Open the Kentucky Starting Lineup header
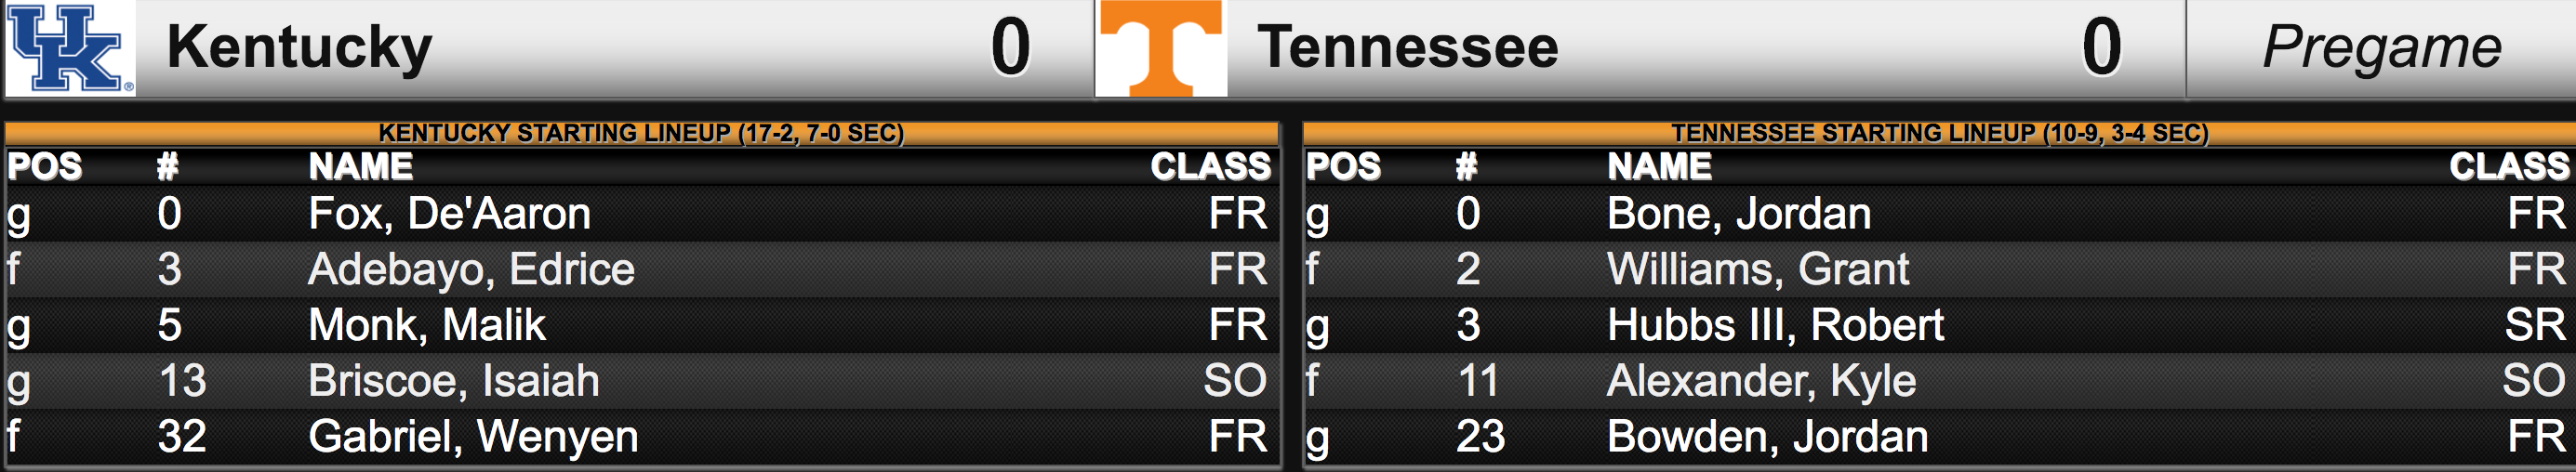The image size is (2576, 472). point(641,133)
